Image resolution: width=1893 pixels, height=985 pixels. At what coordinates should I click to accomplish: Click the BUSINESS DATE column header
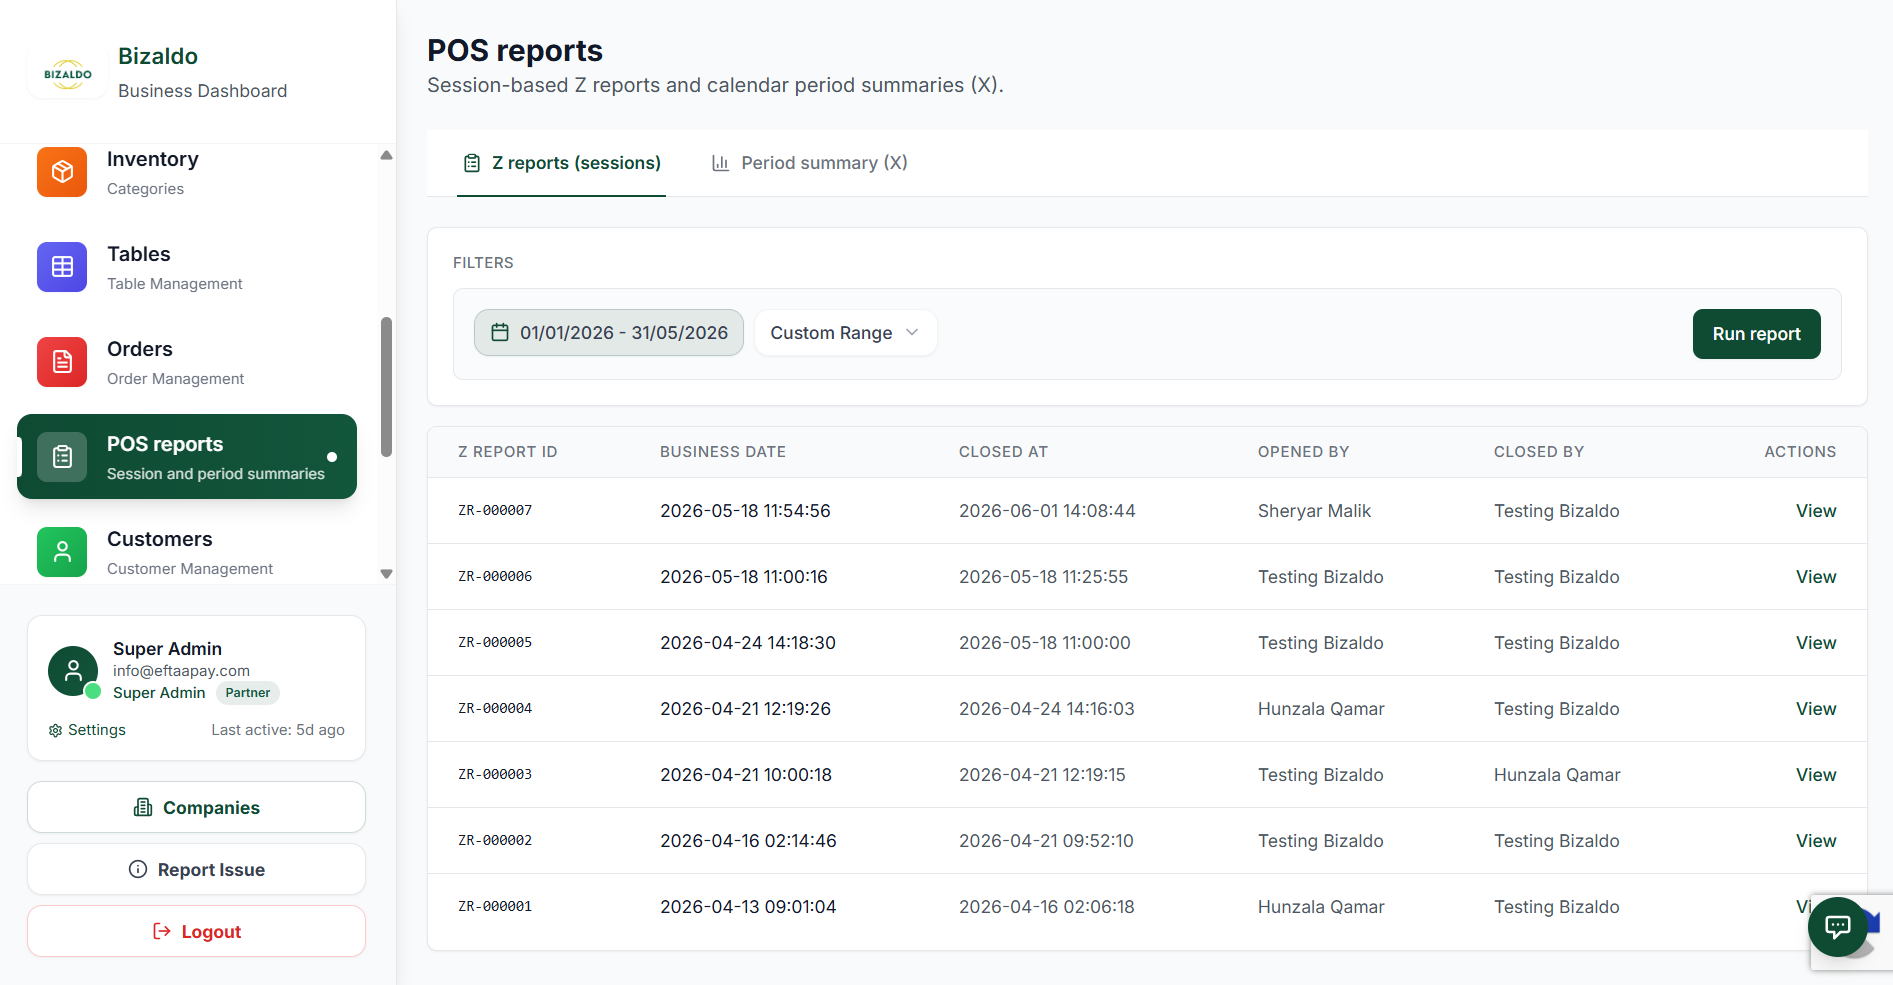(722, 452)
